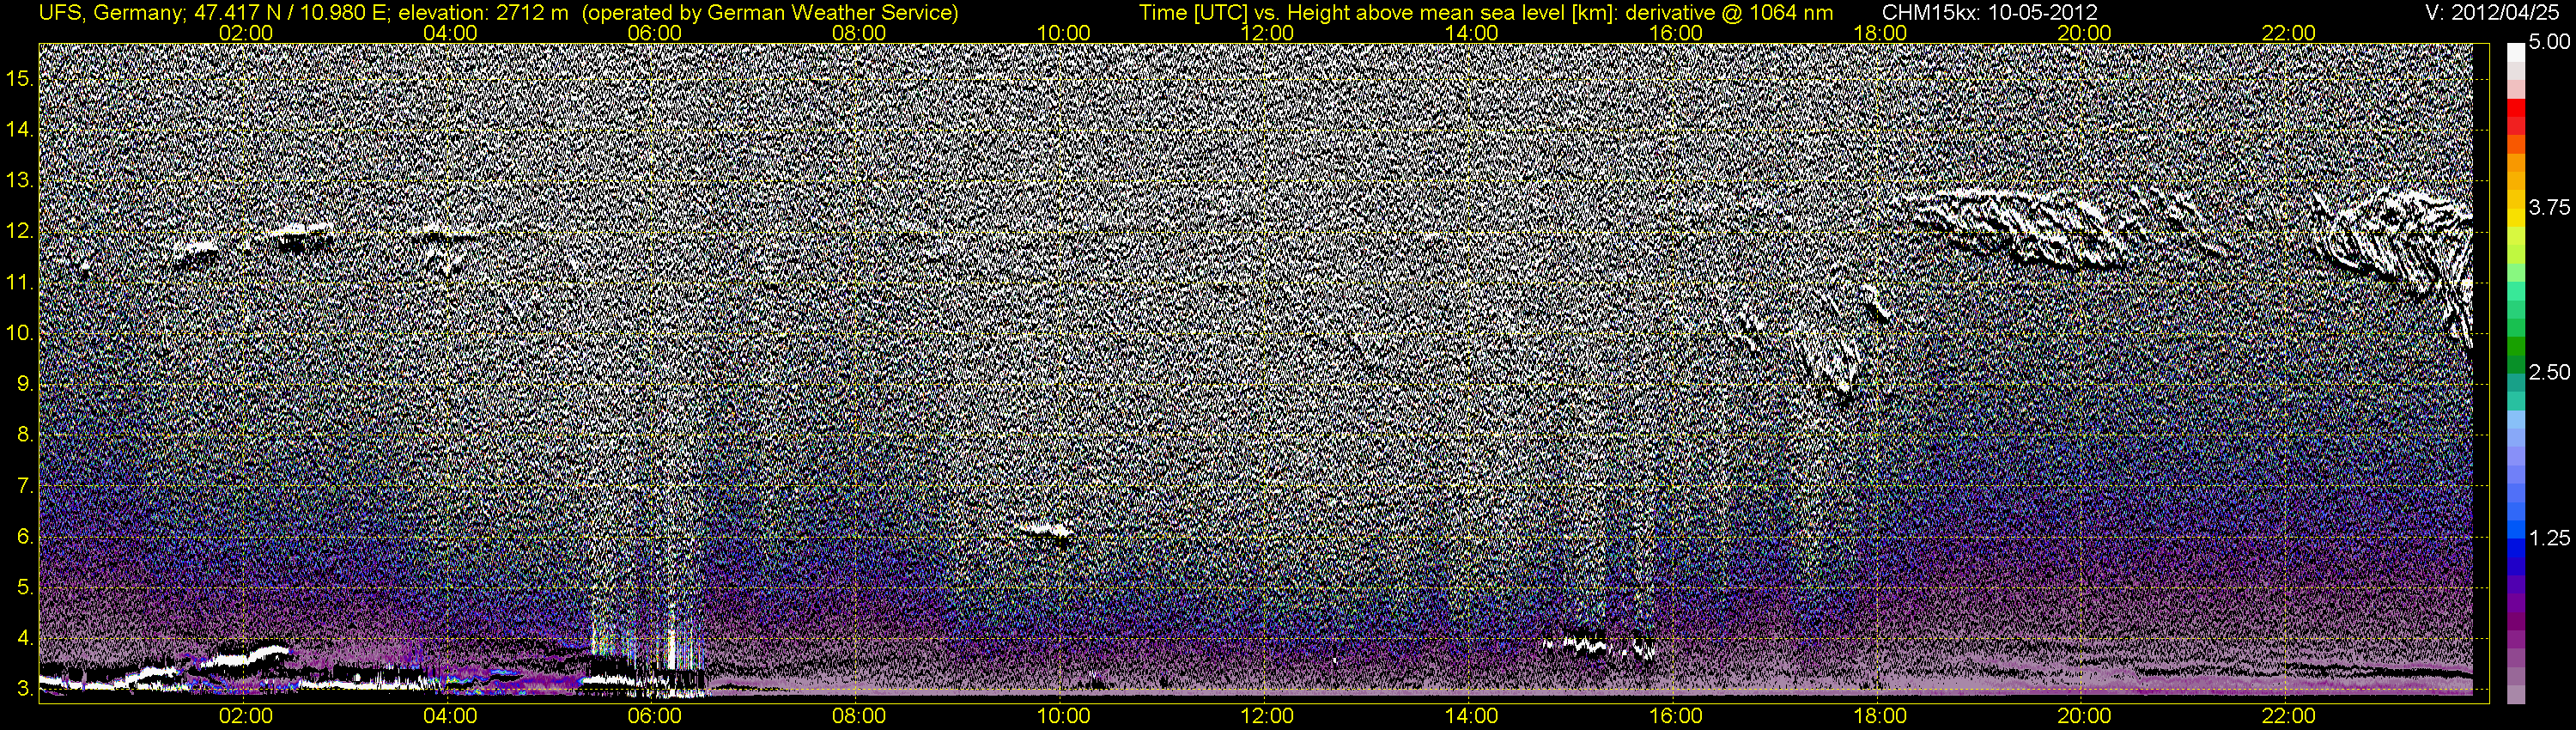The image size is (2576, 730).
Task: Pick the mauve segment at the color scale bottom
Action: (x=2516, y=693)
